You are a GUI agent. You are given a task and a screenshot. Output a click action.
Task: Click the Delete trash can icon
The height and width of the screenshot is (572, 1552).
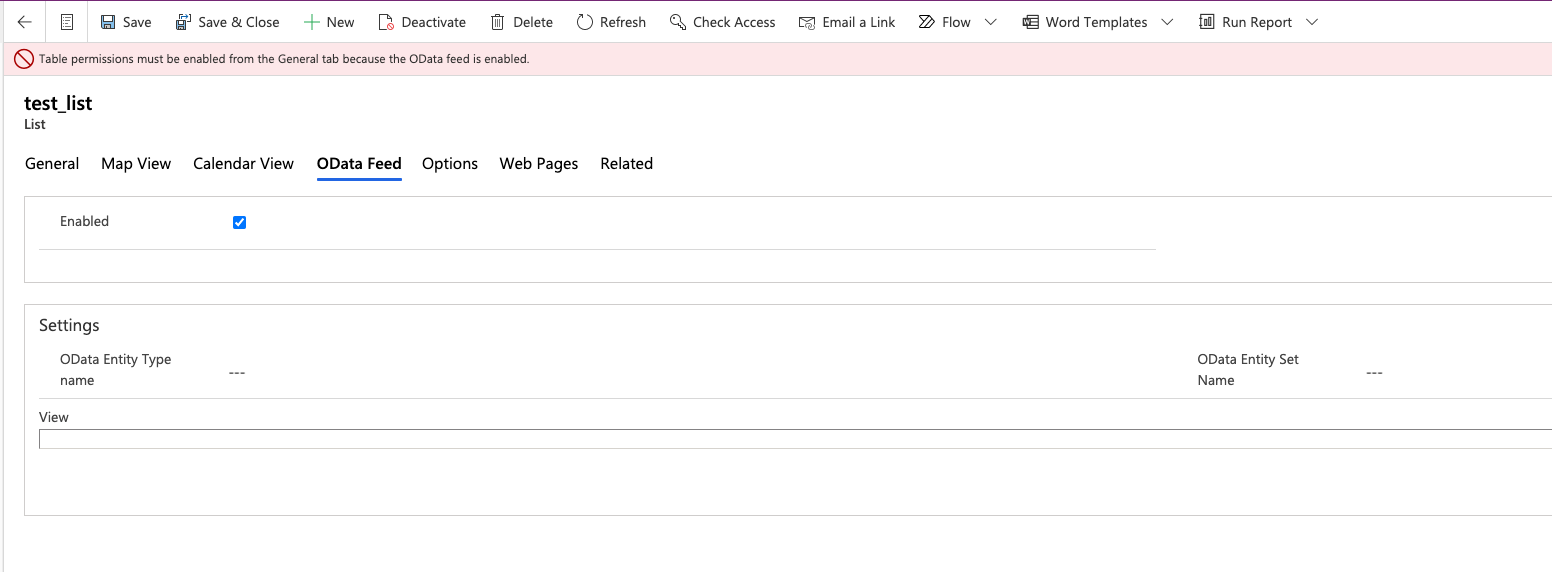point(497,22)
